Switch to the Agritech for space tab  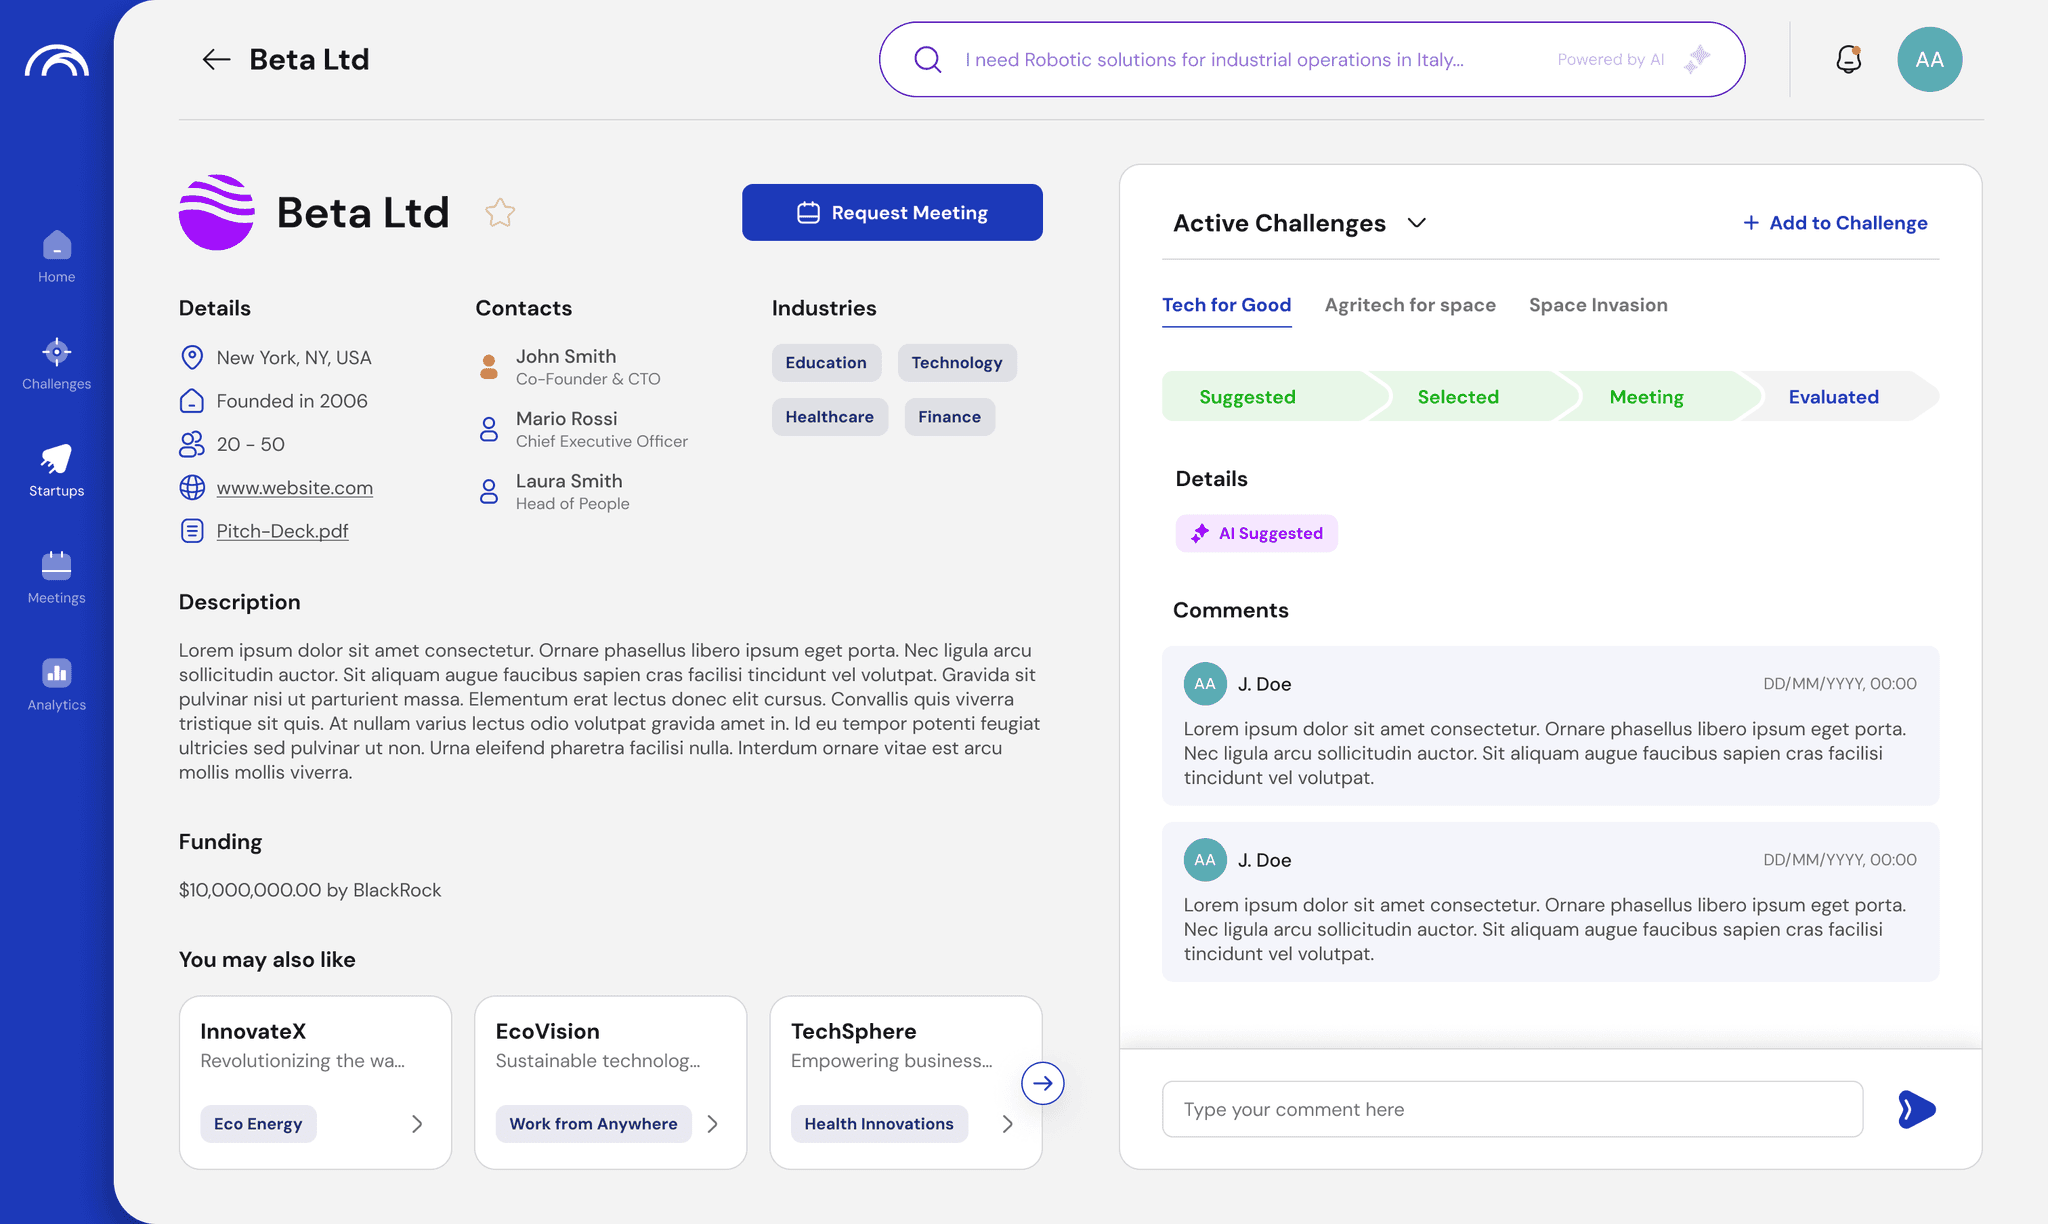pos(1410,305)
